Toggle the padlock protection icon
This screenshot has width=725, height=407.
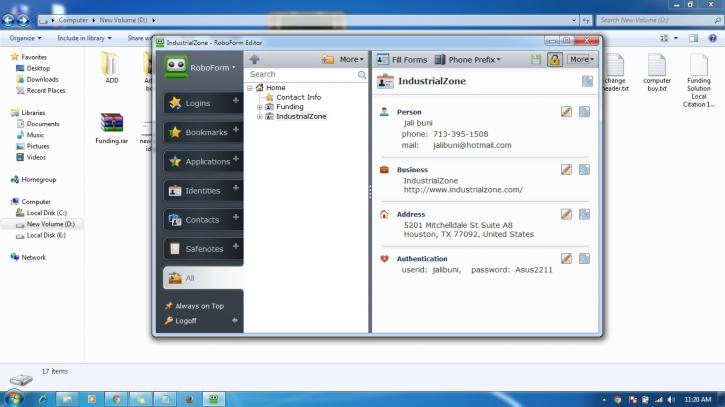(555, 59)
